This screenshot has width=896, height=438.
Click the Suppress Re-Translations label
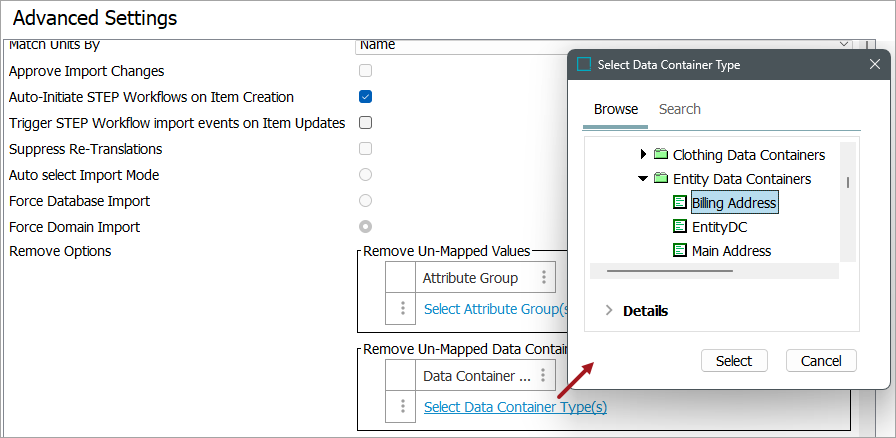tap(86, 149)
